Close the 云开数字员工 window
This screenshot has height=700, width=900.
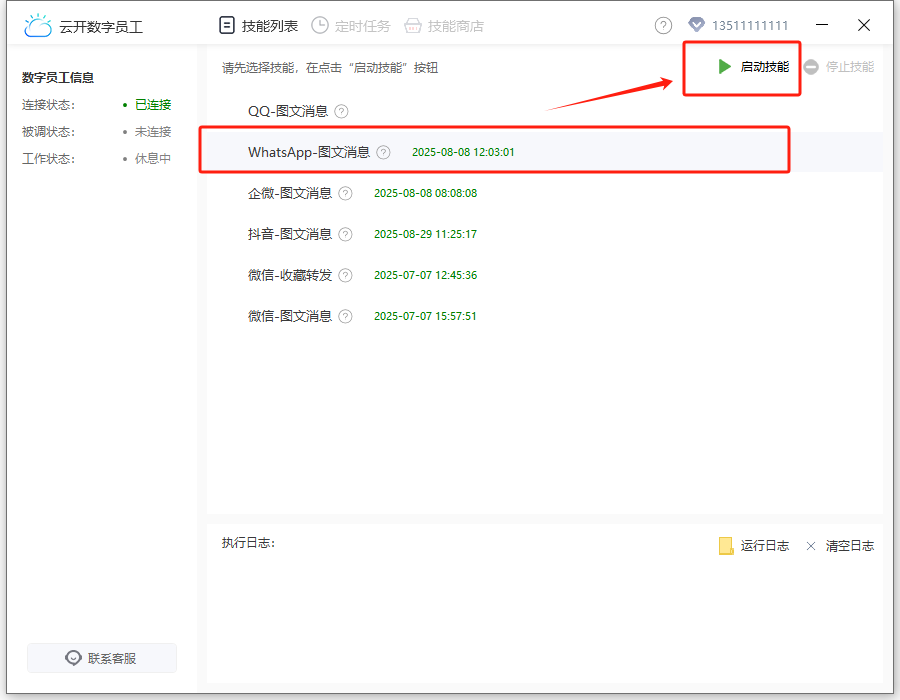(x=864, y=25)
